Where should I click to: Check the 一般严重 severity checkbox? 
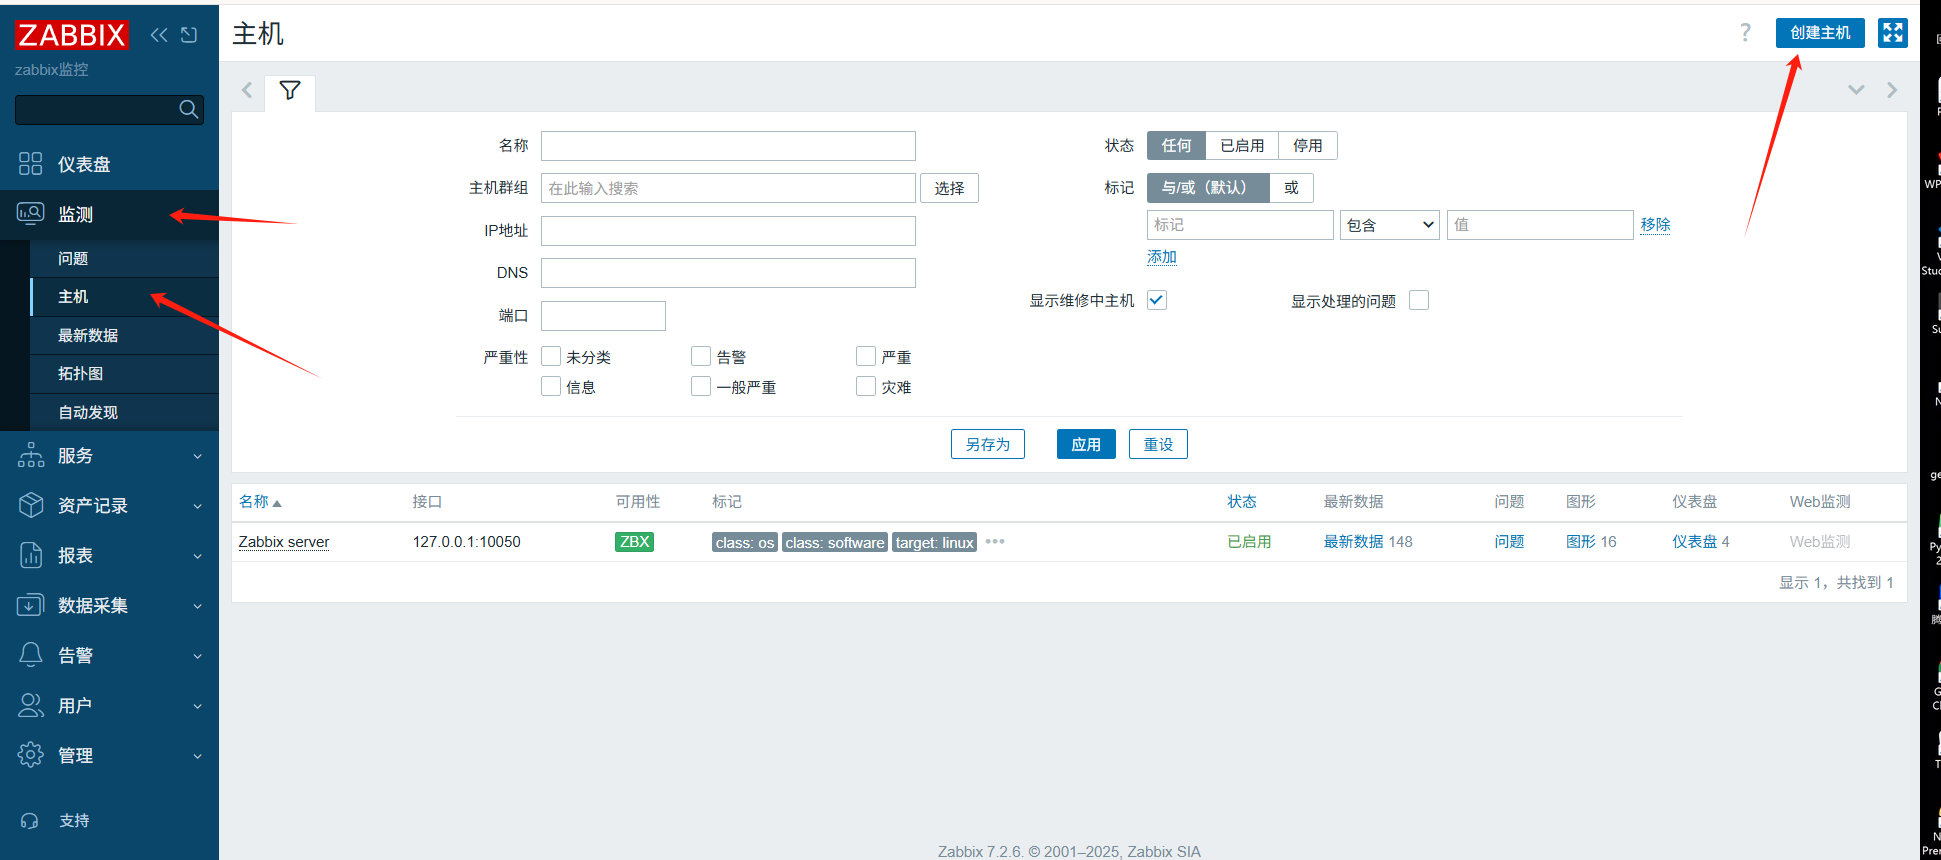point(701,386)
